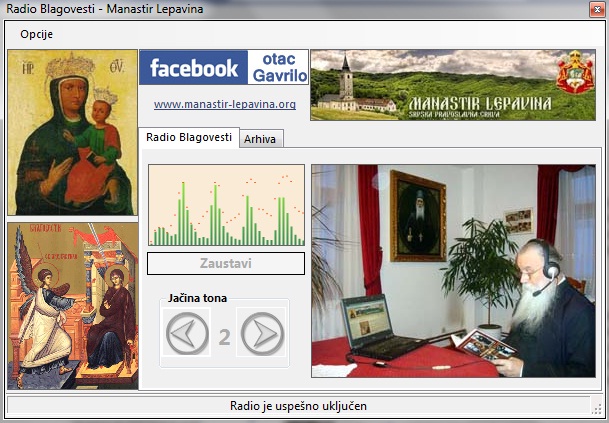Click the volume level number 2
The width and height of the screenshot is (609, 423).
pos(224,336)
